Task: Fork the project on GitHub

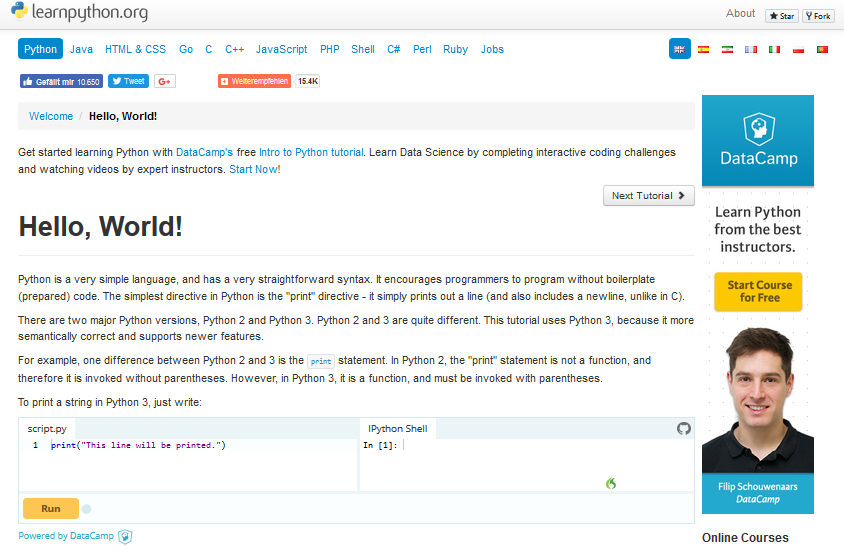Action: (818, 16)
